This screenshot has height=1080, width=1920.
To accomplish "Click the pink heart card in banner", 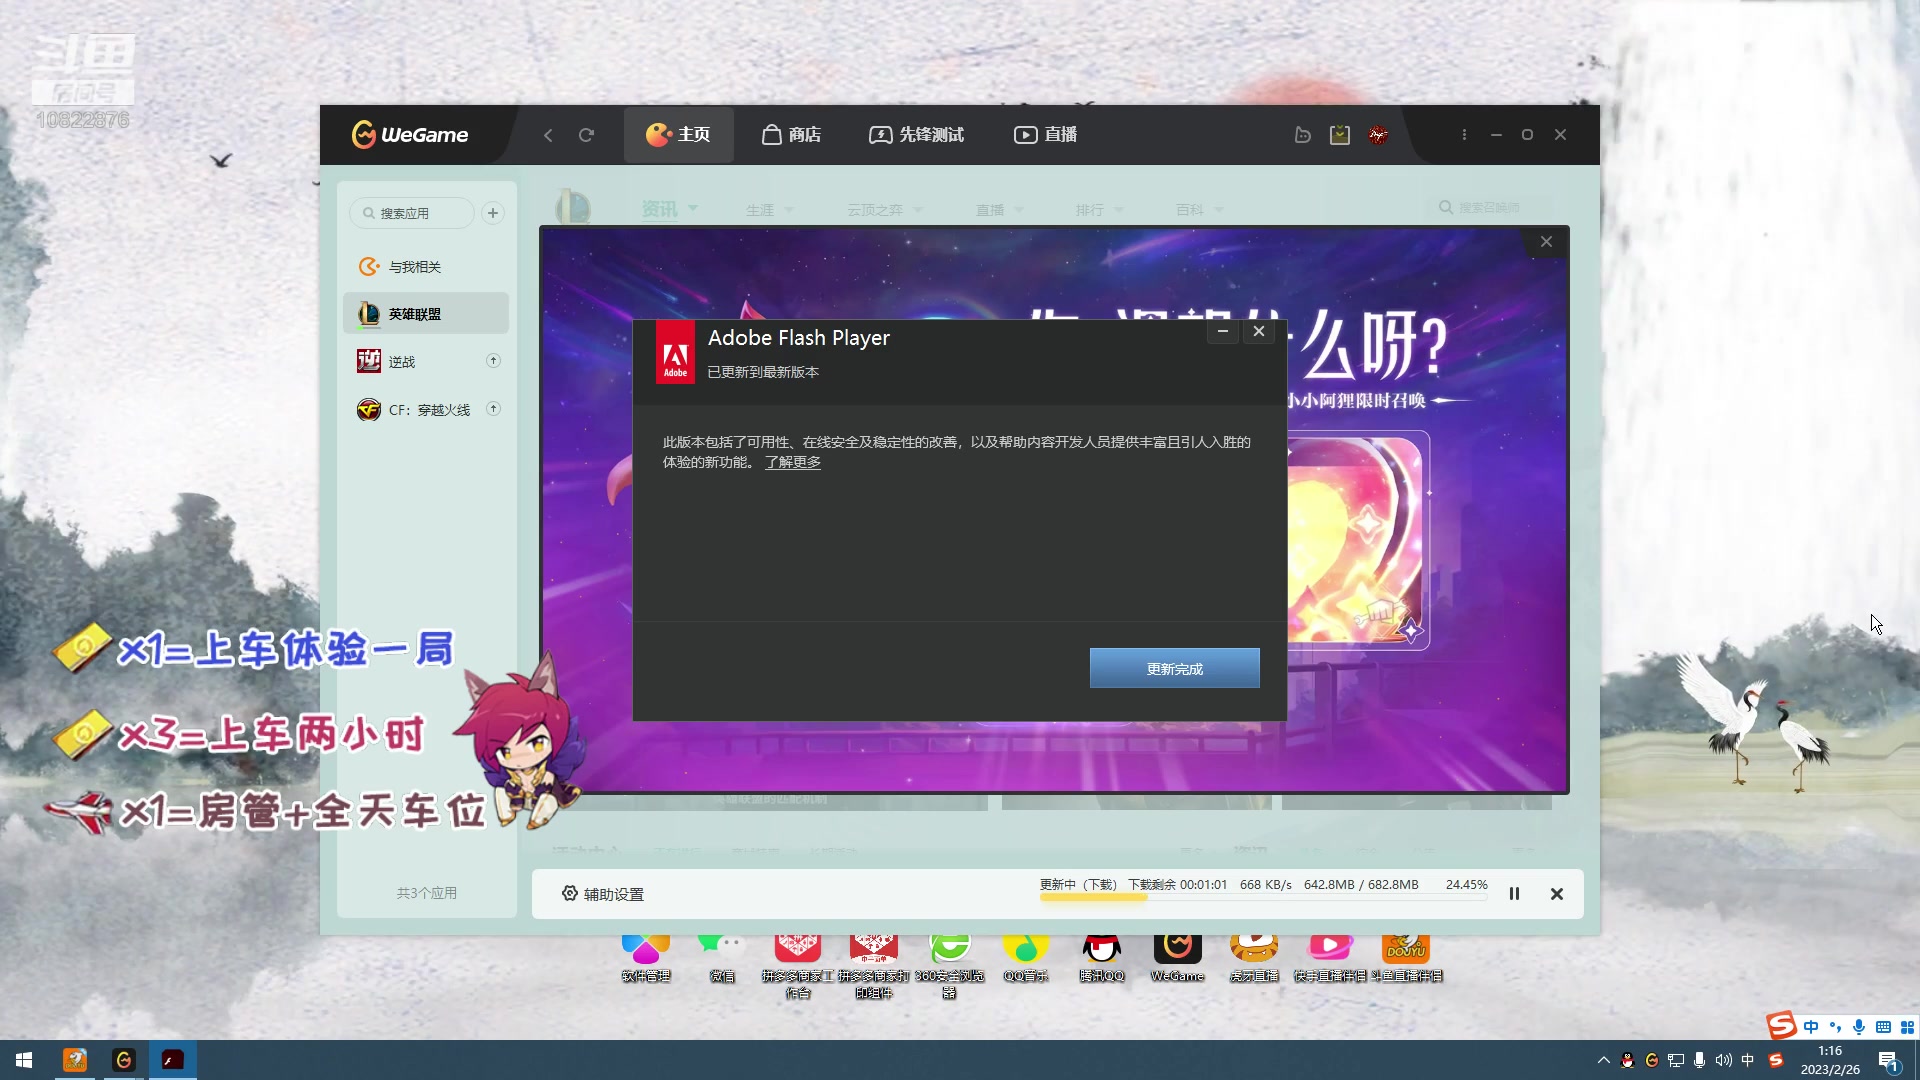I will click(1358, 540).
